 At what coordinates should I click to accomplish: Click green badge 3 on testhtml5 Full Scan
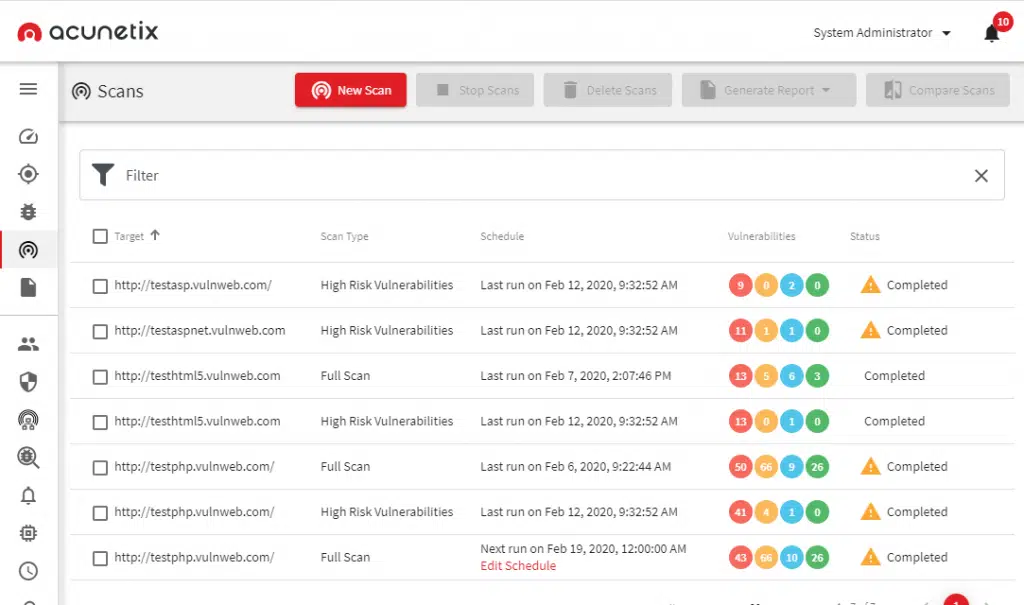[817, 376]
